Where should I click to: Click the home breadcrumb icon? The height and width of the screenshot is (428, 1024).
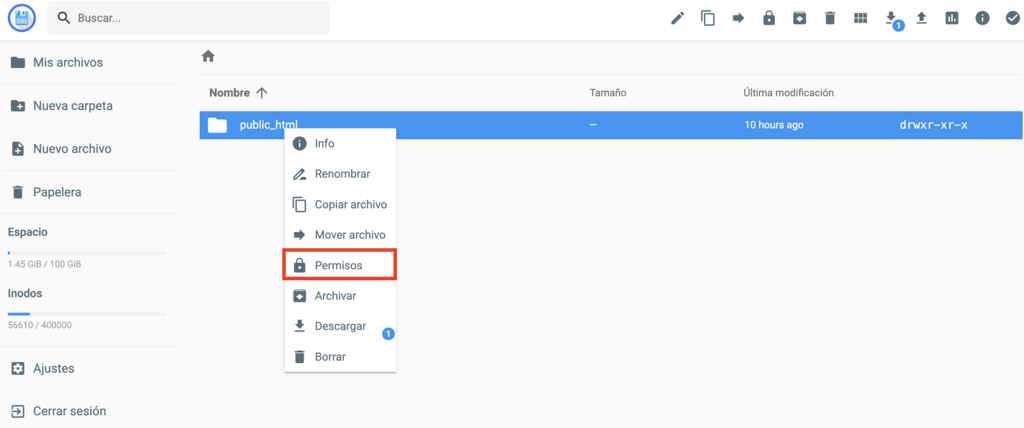(208, 56)
